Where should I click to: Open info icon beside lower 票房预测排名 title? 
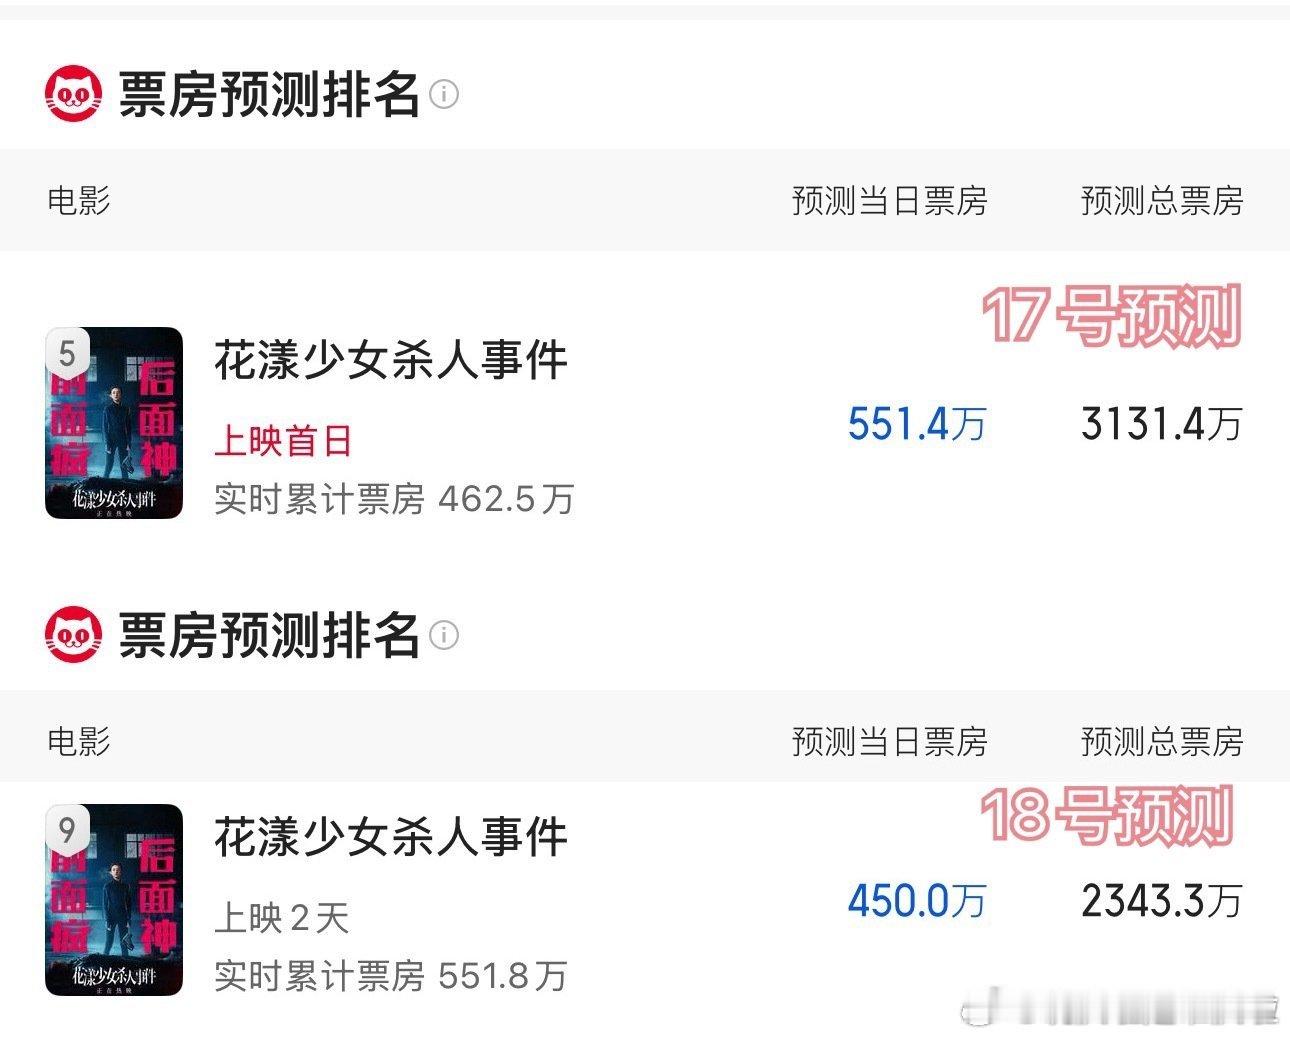point(444,634)
